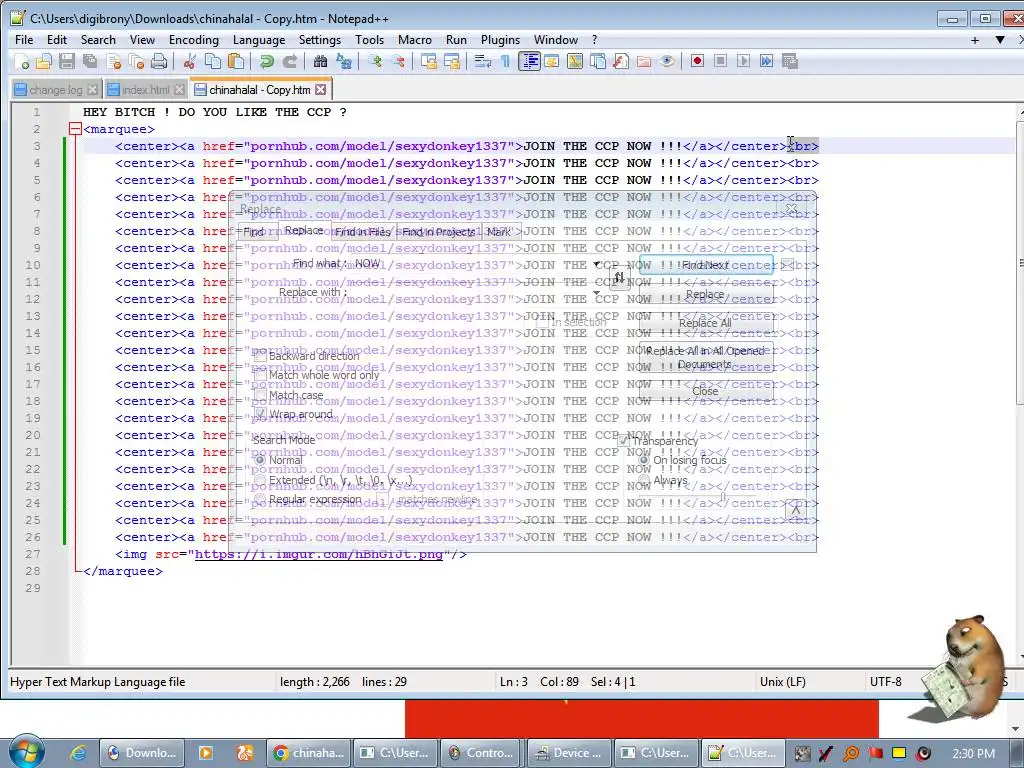This screenshot has width=1024, height=768.
Task: Adjust the transparency slider in dialog
Action: point(723,498)
